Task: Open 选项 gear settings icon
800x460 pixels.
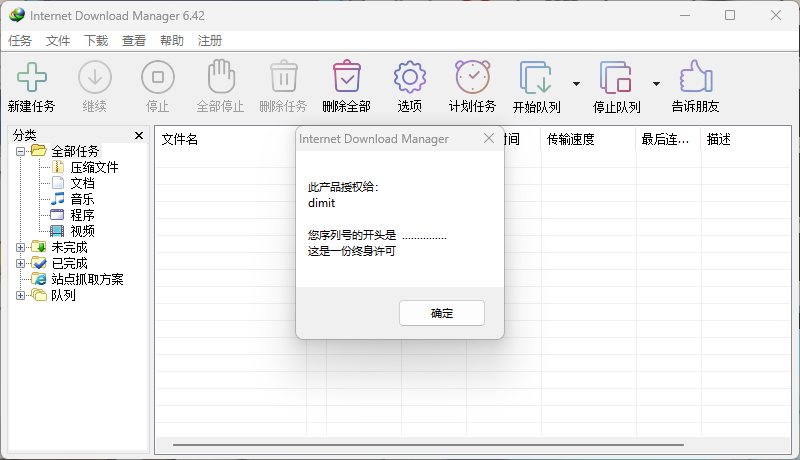Action: pos(410,78)
